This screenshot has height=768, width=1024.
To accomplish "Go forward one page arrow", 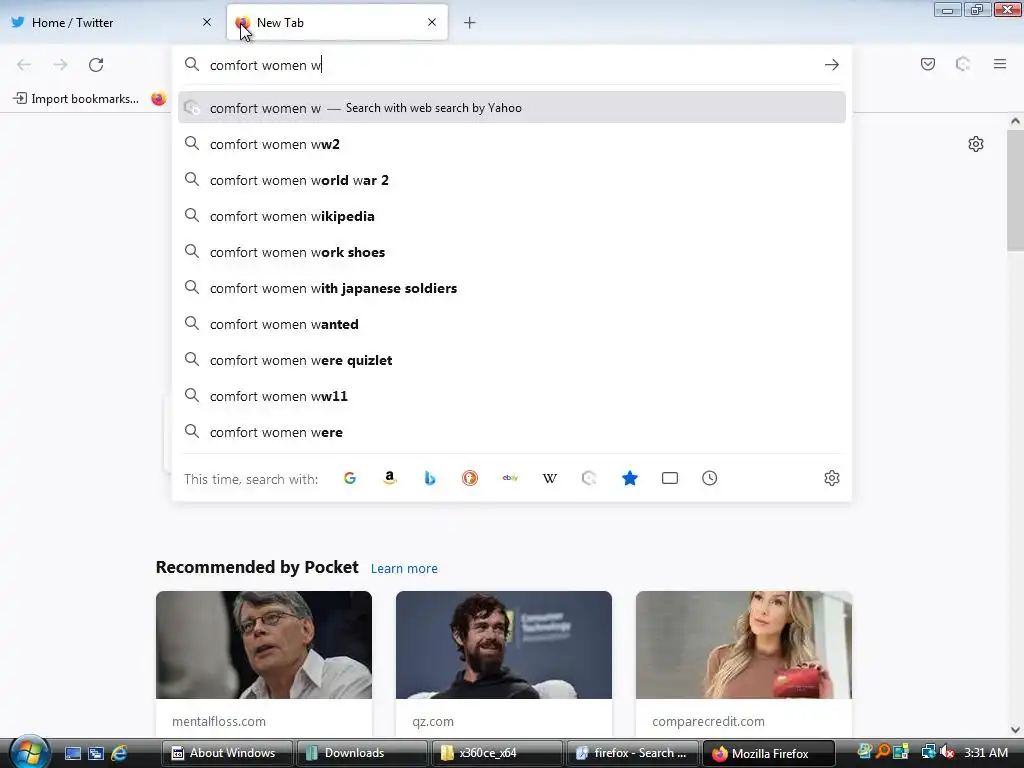I will coord(60,65).
